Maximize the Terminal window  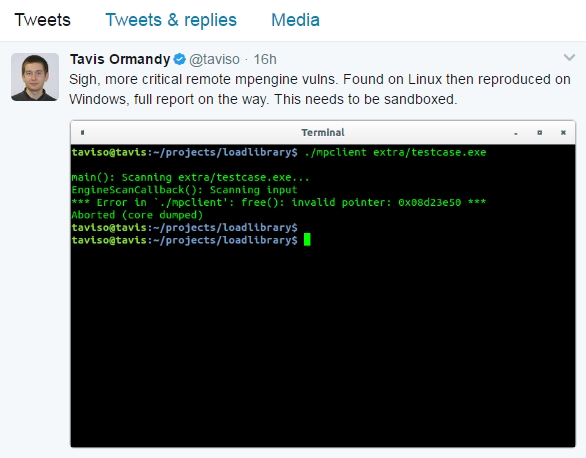[539, 132]
